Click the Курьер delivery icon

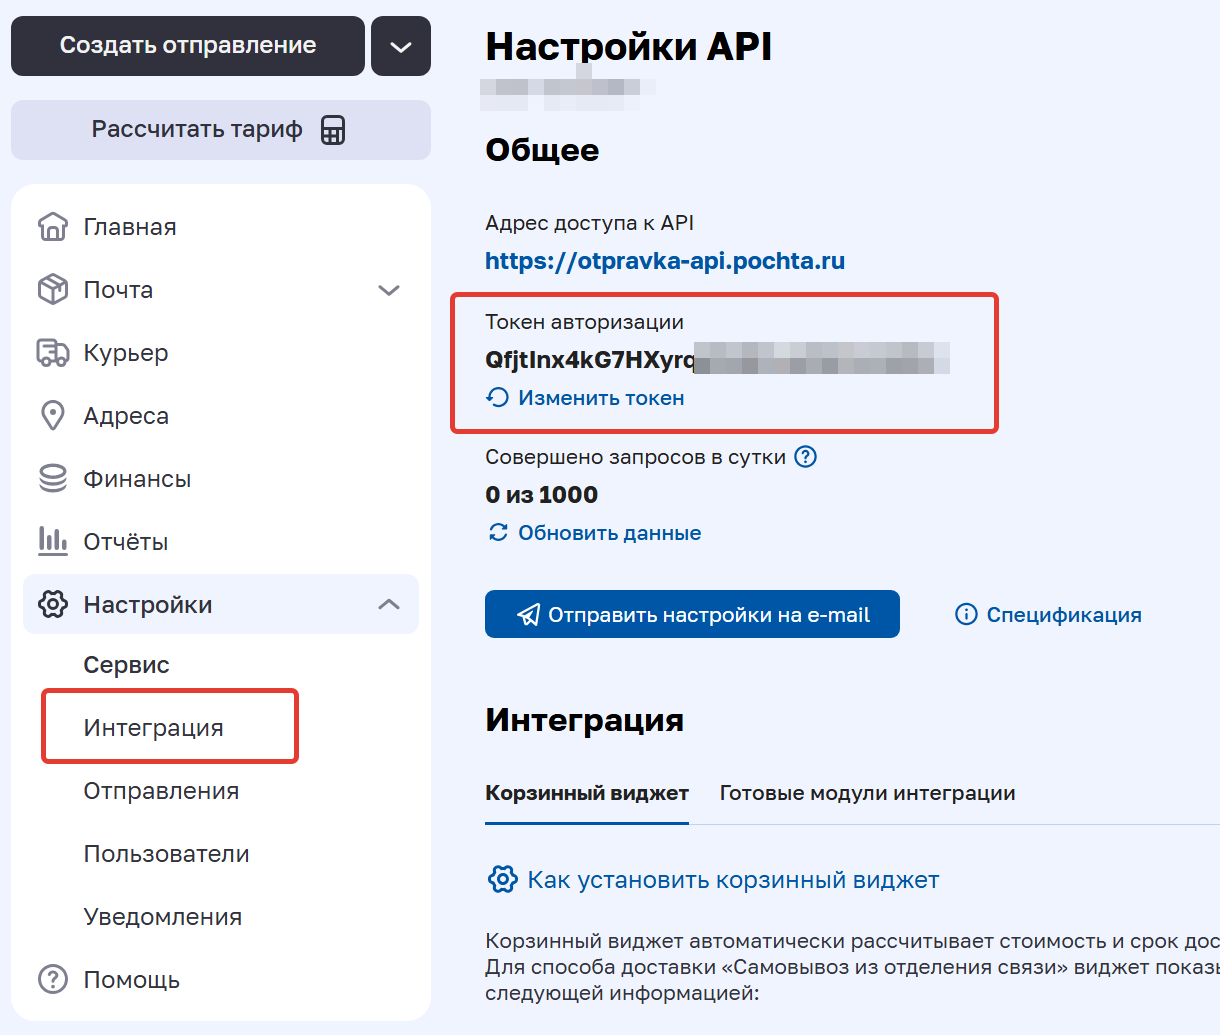click(x=52, y=352)
